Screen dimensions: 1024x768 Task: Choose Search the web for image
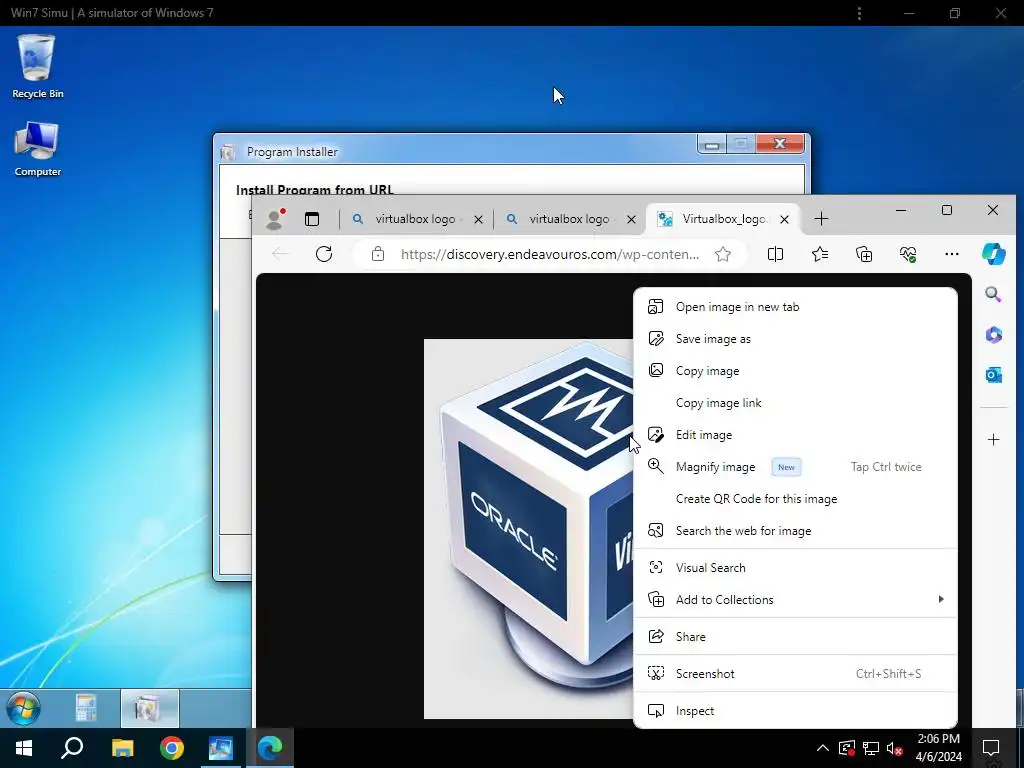795,531
